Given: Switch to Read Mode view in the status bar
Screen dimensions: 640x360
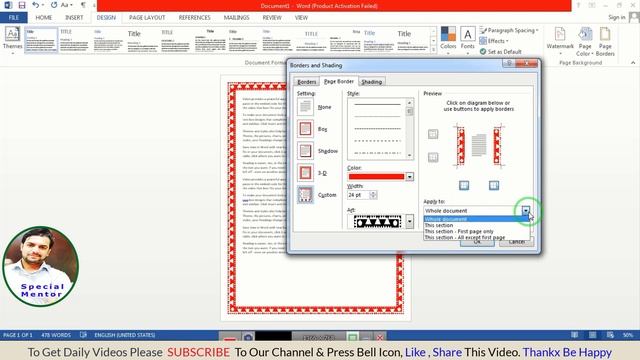Looking at the screenshot, I should pyautogui.click(x=574, y=335).
